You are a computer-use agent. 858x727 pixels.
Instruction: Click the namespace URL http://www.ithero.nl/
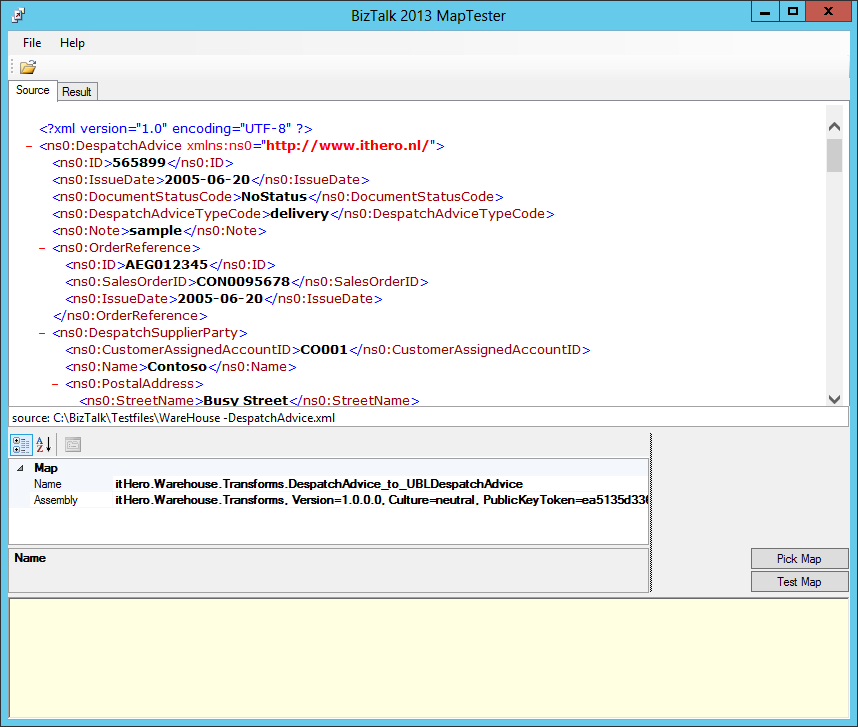(347, 146)
